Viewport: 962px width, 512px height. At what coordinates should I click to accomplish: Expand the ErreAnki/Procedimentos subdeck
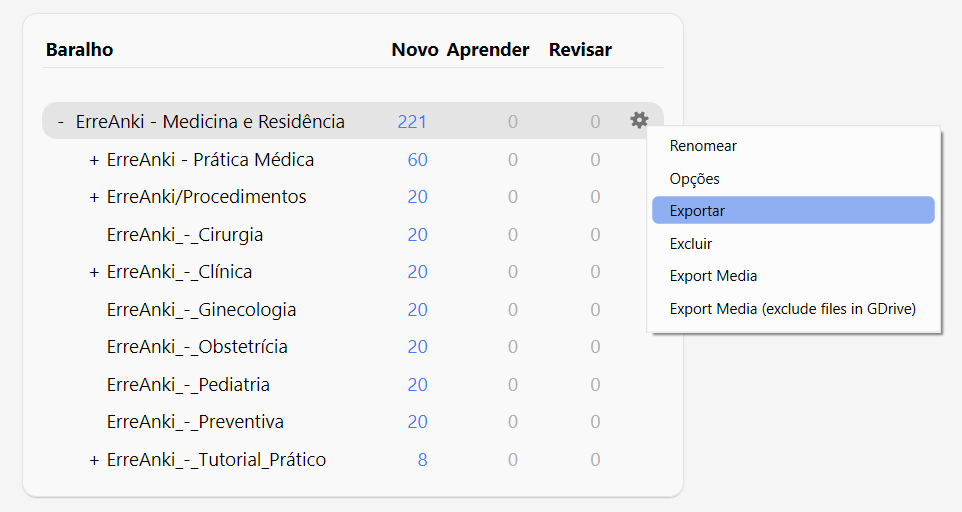tap(94, 197)
